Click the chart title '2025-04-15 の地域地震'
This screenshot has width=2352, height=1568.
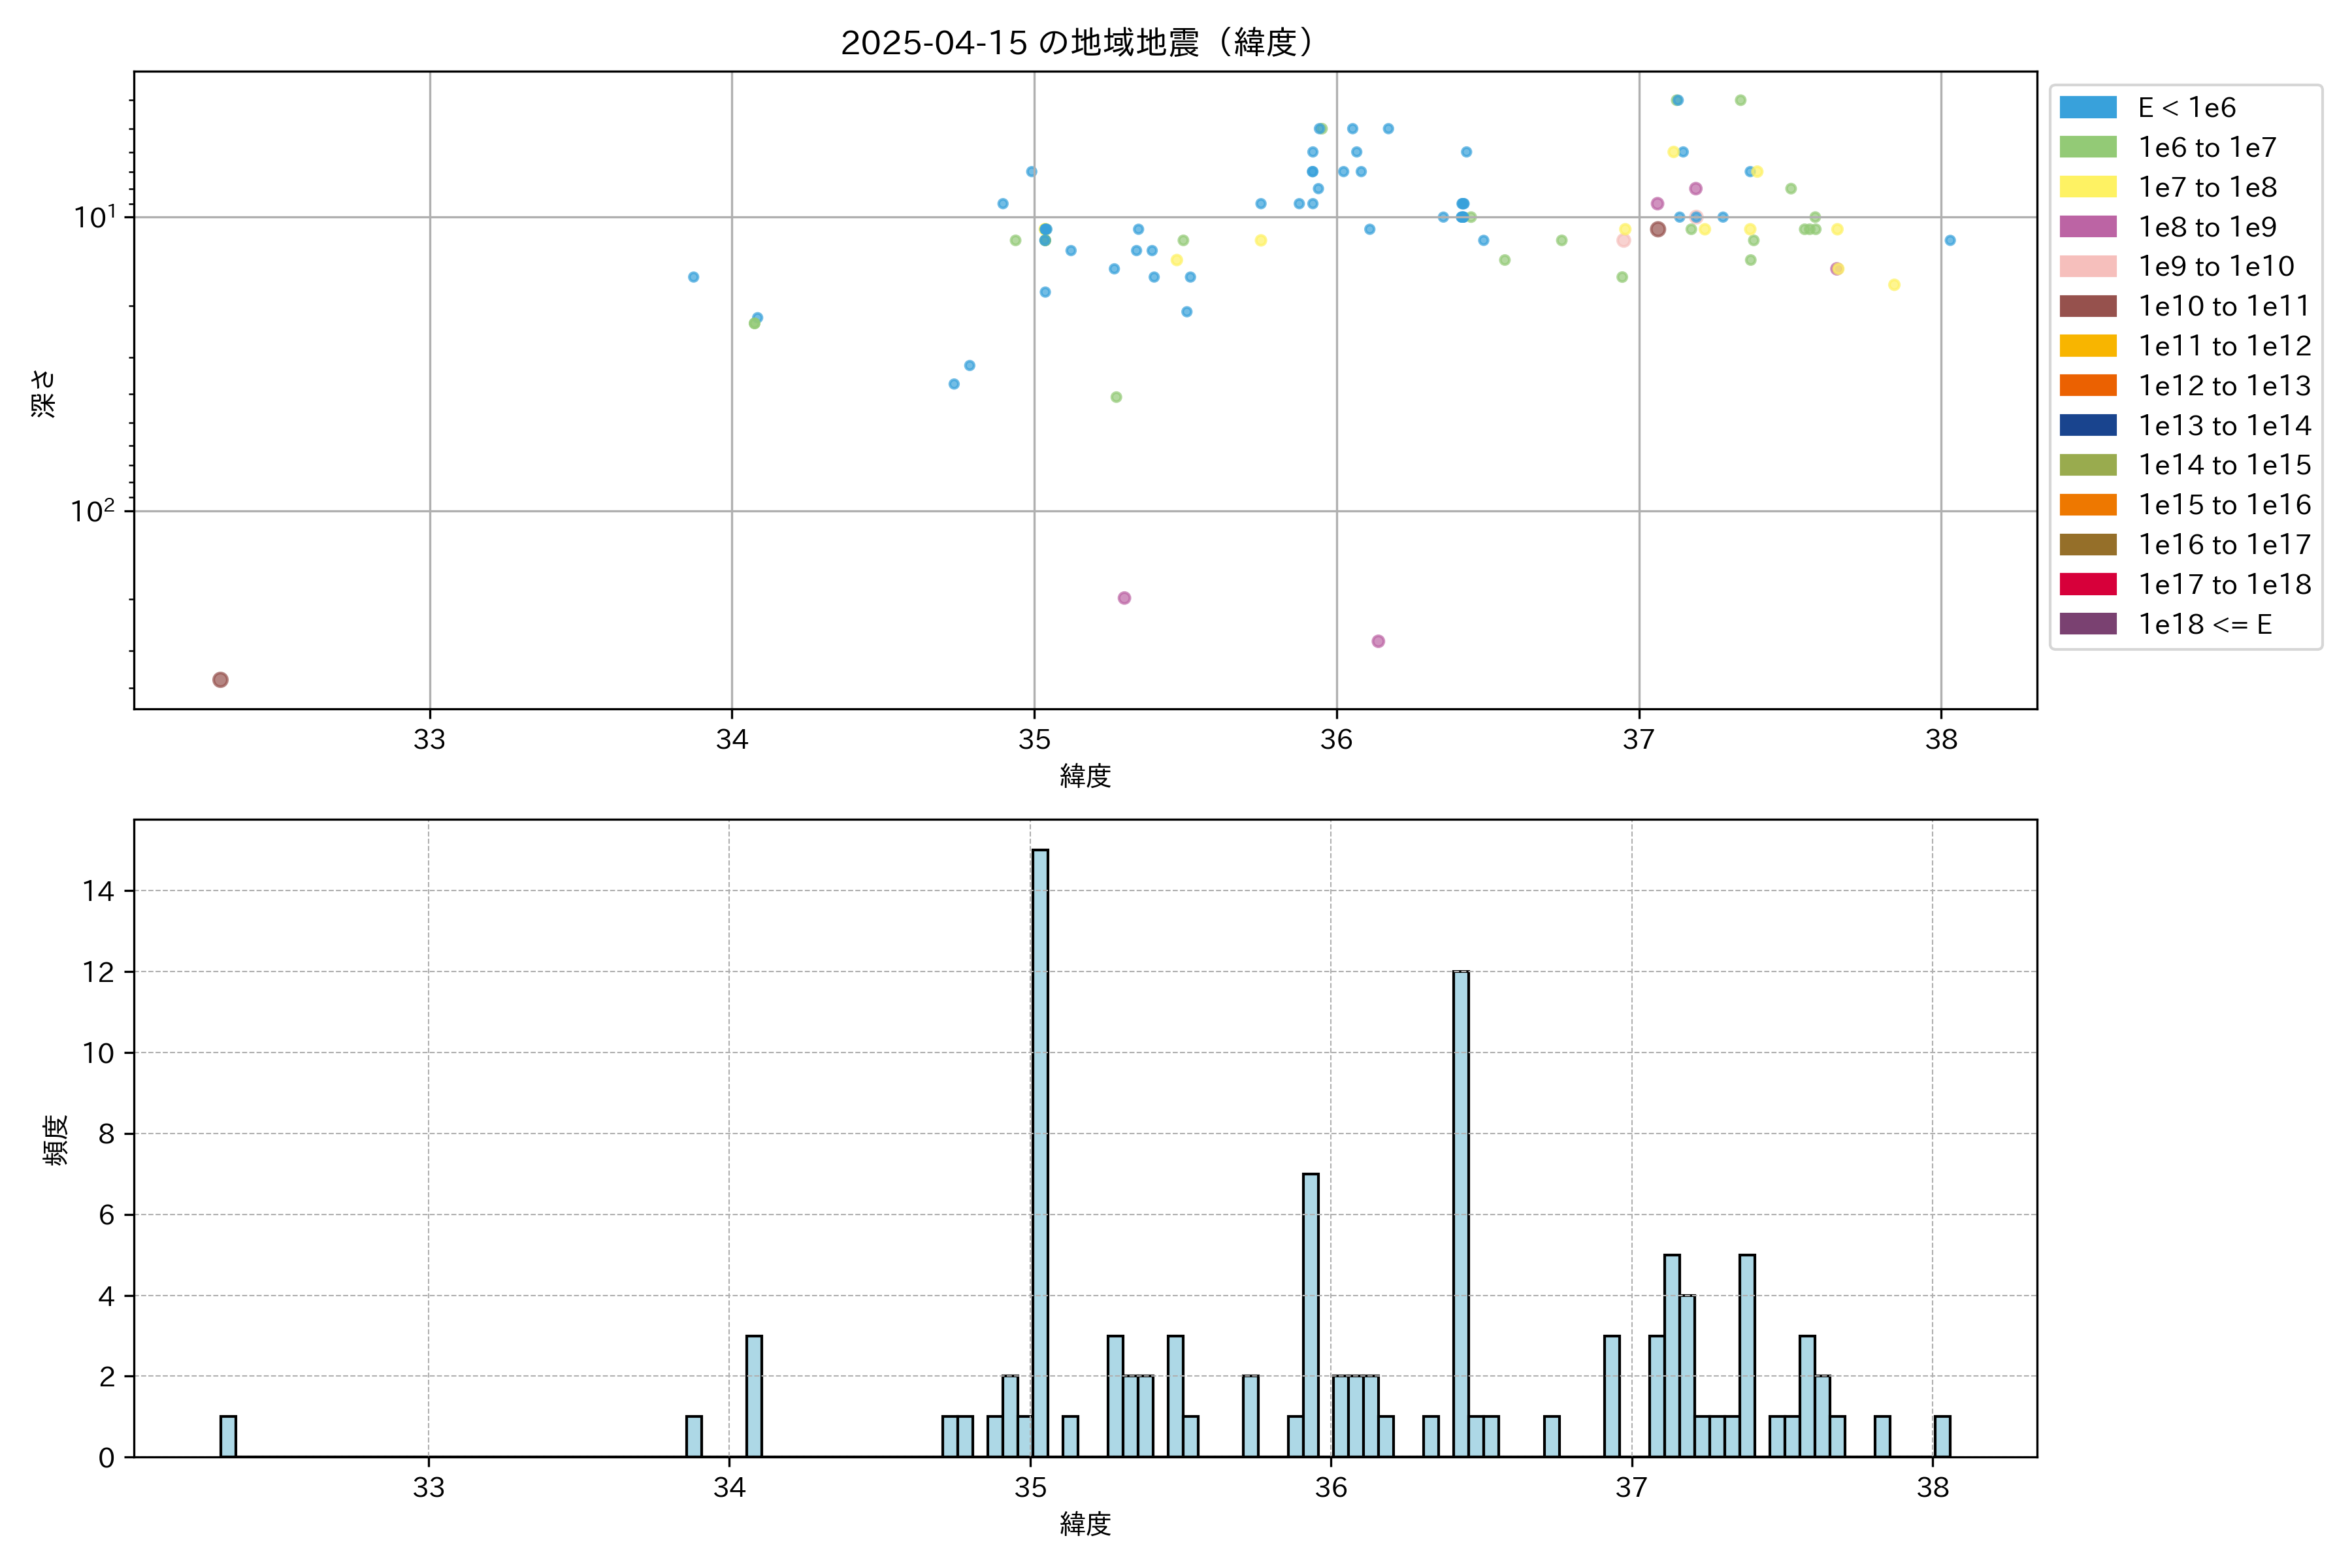[x=1078, y=43]
